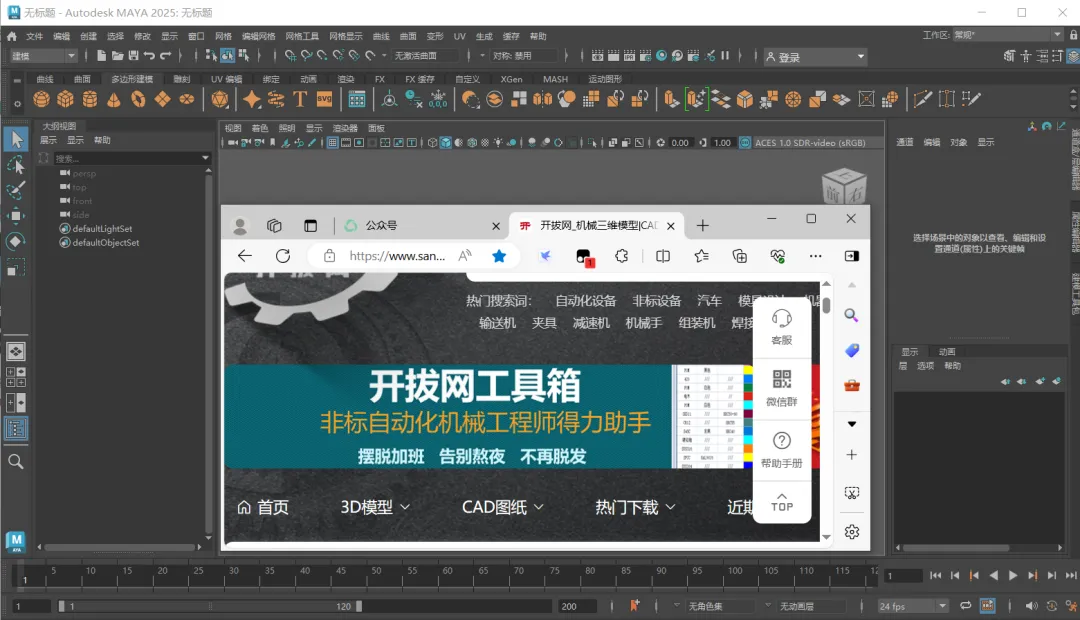Select the Move tool in toolbox
This screenshot has width=1080, height=620.
16,216
